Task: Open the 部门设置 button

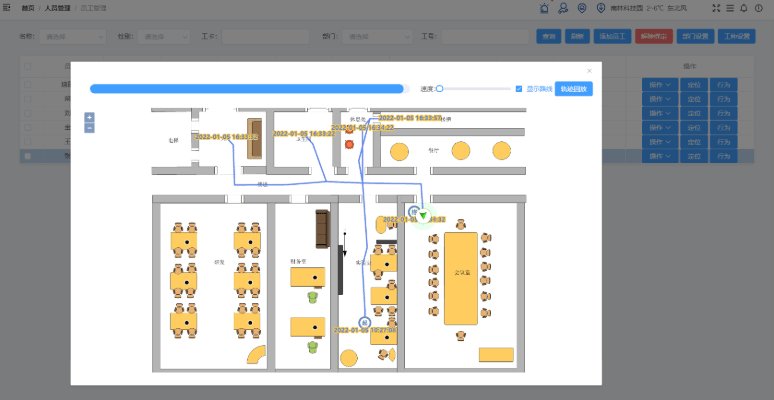Action: [x=695, y=36]
